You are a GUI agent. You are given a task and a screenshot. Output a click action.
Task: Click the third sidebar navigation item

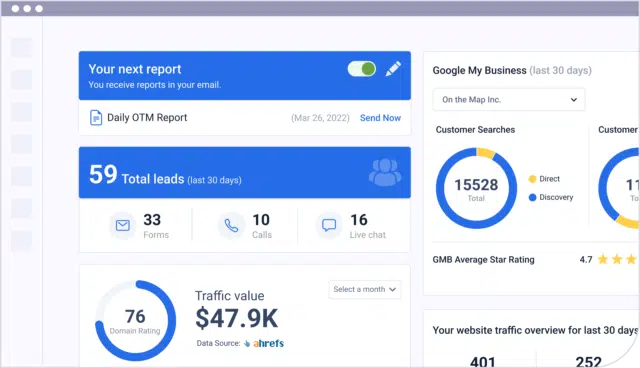point(21,112)
